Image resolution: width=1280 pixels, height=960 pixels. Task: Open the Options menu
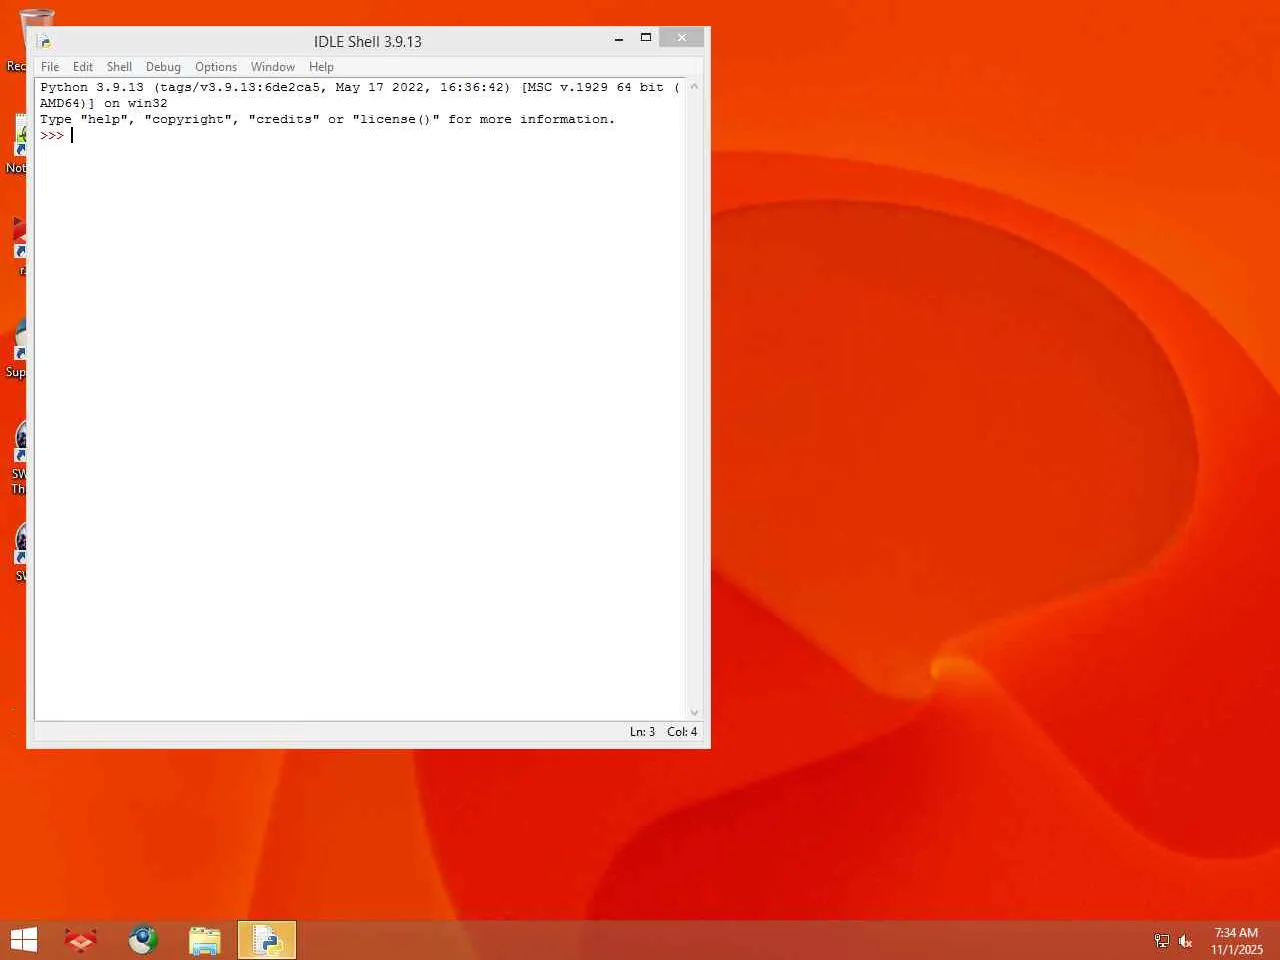(216, 67)
